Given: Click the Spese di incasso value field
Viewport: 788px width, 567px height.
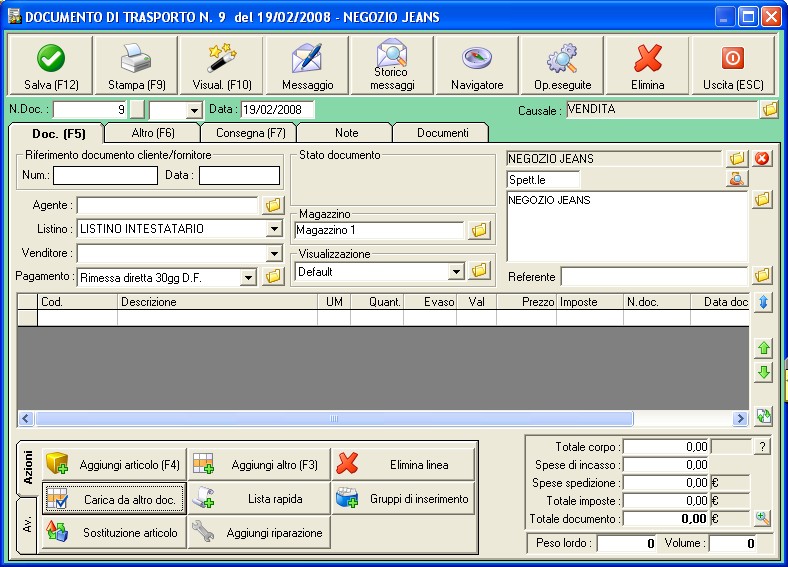Looking at the screenshot, I should click(666, 464).
